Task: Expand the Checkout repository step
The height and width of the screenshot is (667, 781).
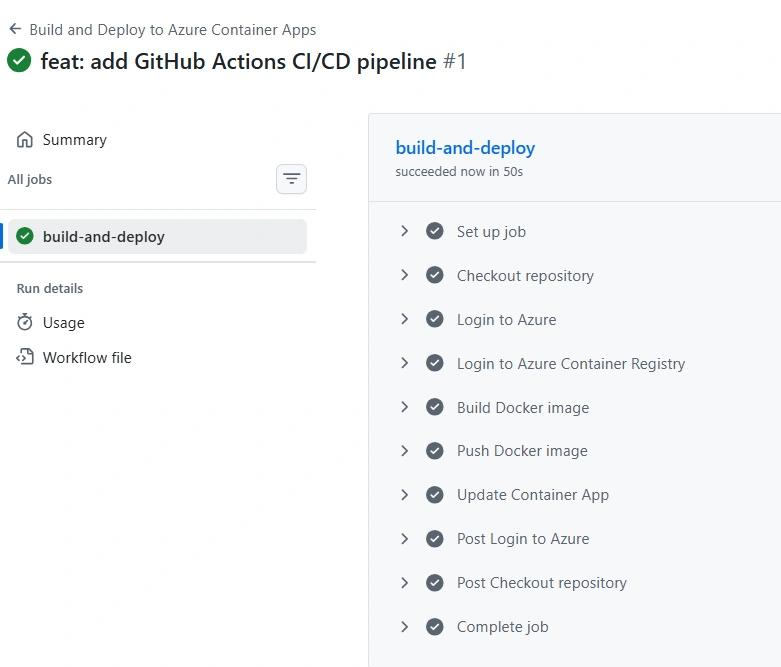Action: coord(404,275)
